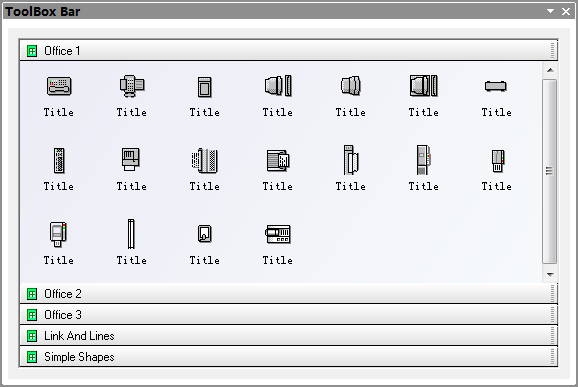The width and height of the screenshot is (578, 387).
Task: Choose the thin vertical bar shape icon
Action: click(x=131, y=234)
